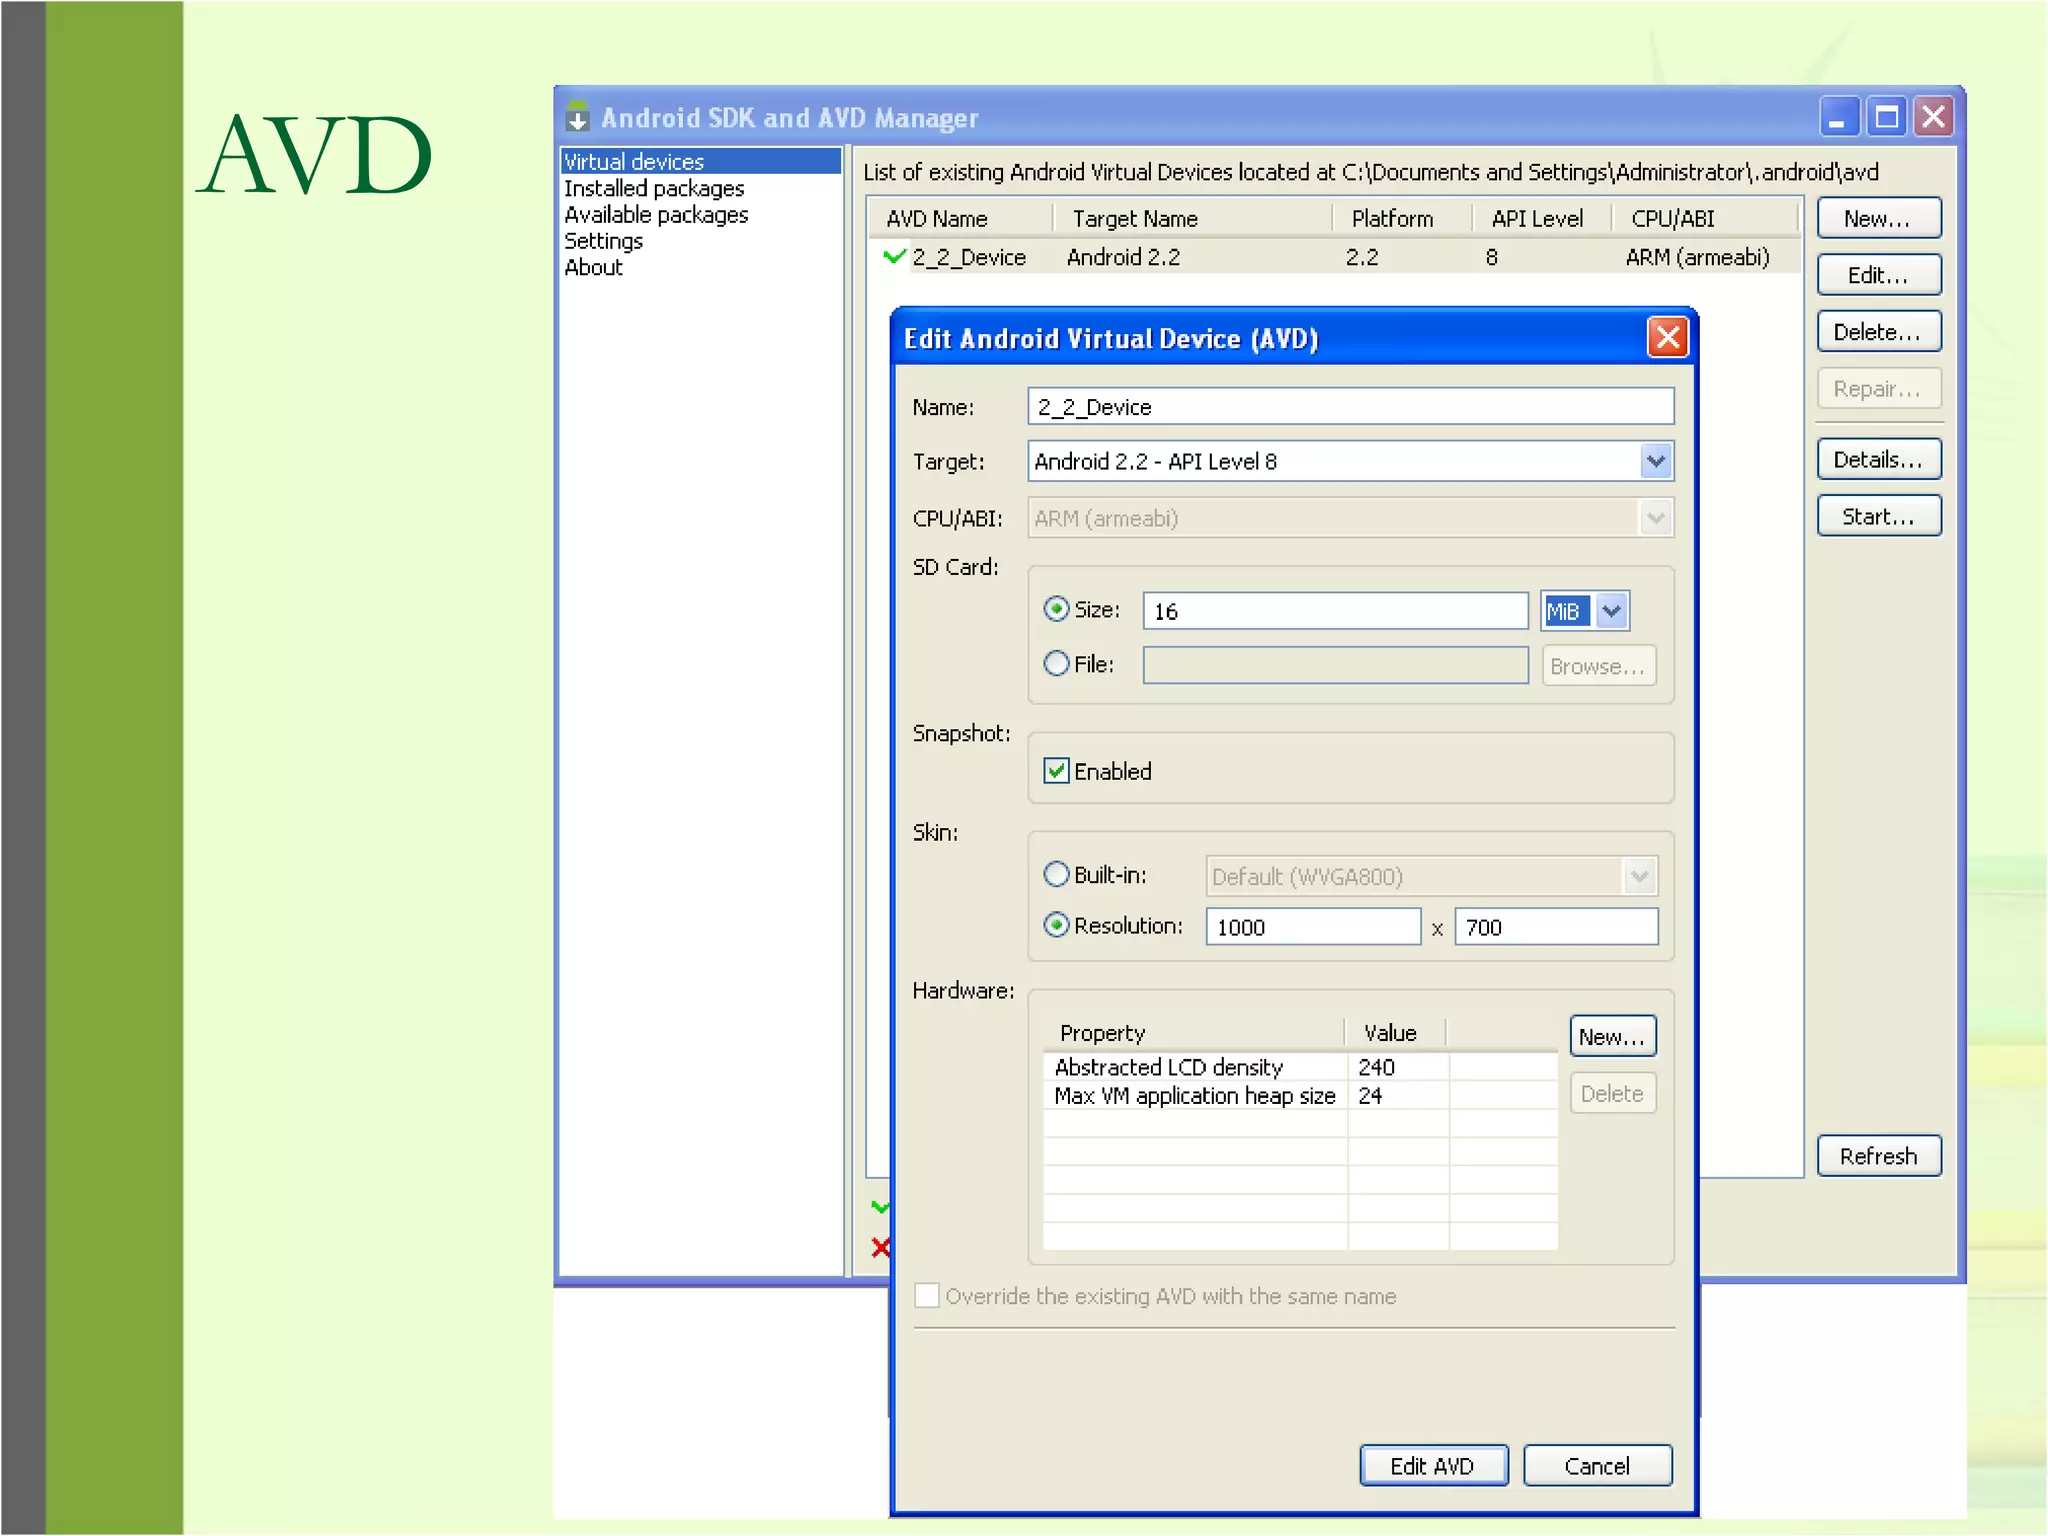Select Installed packages in the sidebar
This screenshot has width=2048, height=1536.
654,188
